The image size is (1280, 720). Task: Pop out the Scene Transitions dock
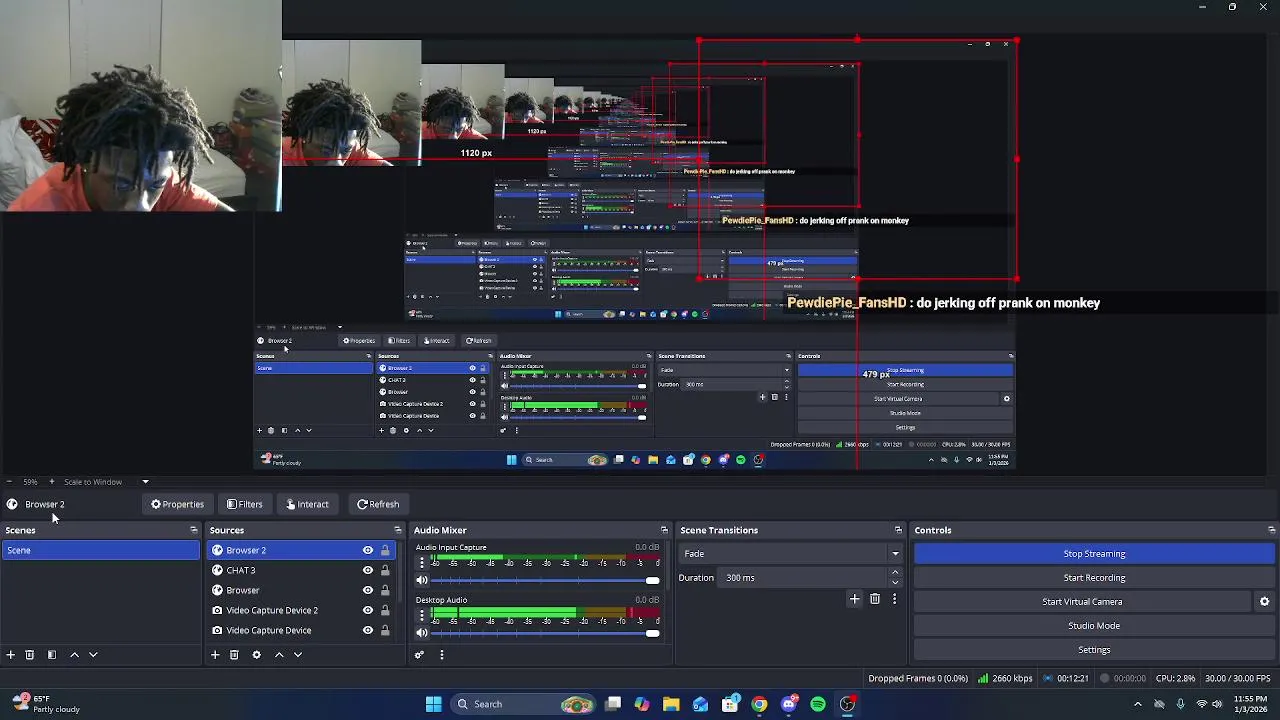pos(898,530)
